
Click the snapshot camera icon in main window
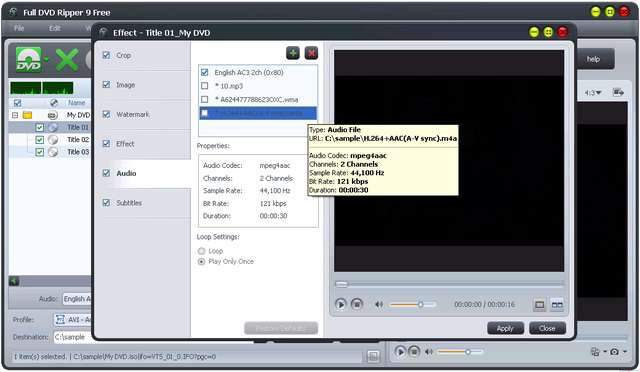point(614,352)
